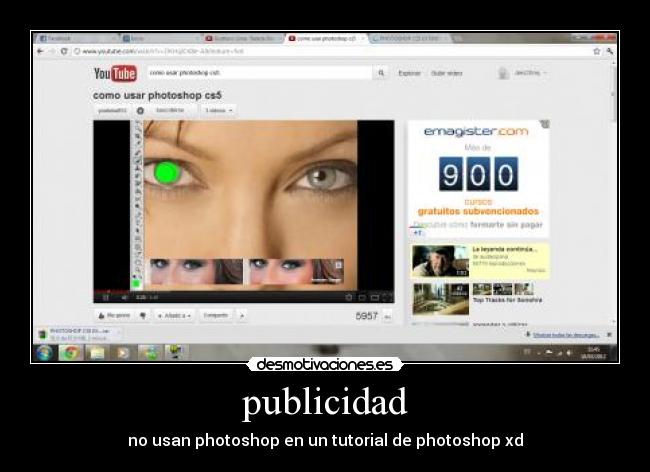650x472 pixels.
Task: Expand the user account menu in header
Action: 531,73
